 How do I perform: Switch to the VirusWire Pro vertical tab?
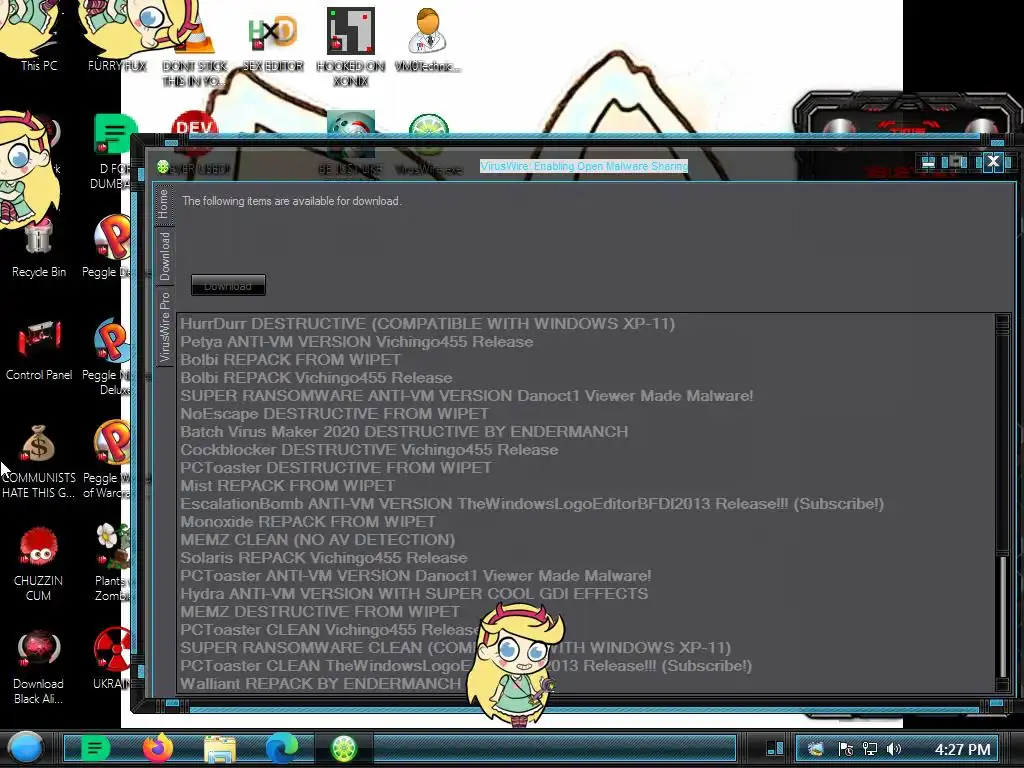click(x=164, y=328)
